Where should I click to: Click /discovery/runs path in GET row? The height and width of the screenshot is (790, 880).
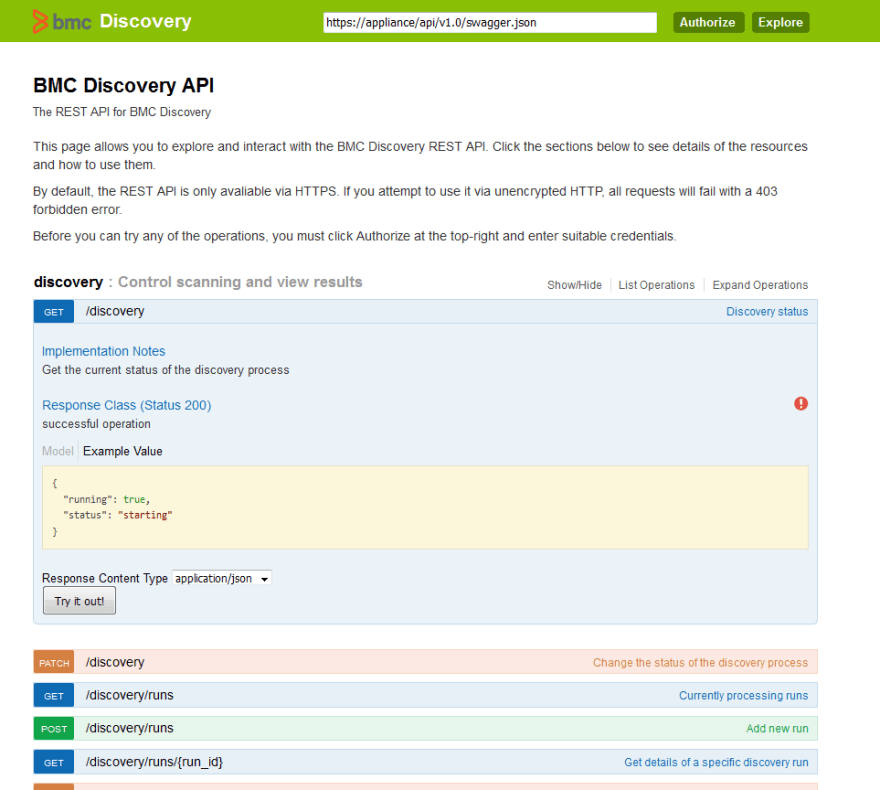[130, 695]
